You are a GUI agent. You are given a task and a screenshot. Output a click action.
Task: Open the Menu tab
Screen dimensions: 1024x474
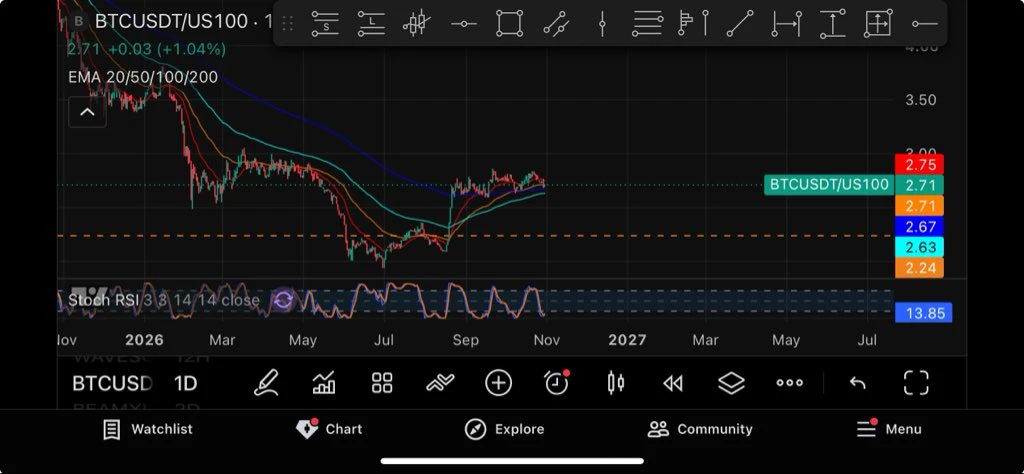point(889,429)
